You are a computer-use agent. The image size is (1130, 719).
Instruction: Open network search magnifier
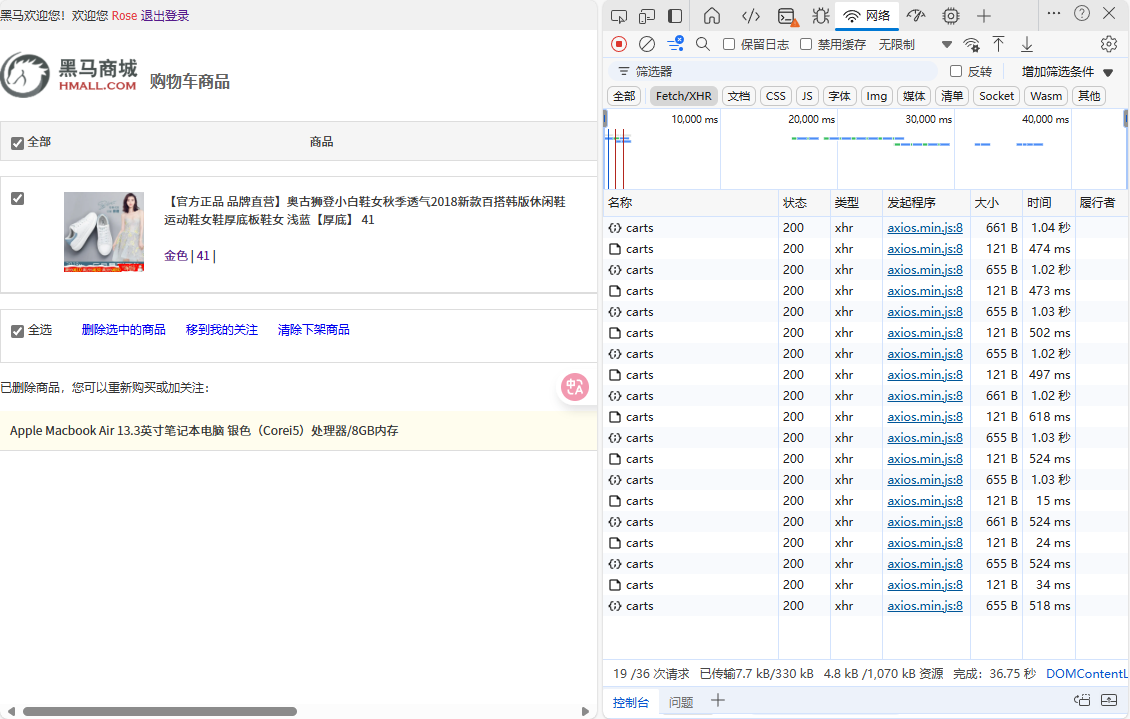click(703, 44)
